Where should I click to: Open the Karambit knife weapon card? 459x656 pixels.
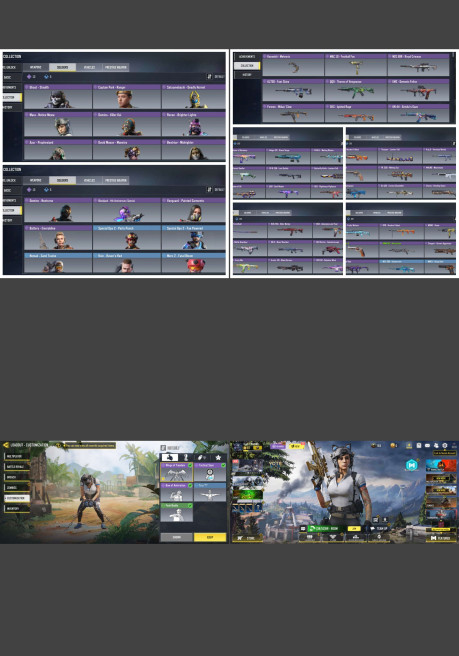293,65
